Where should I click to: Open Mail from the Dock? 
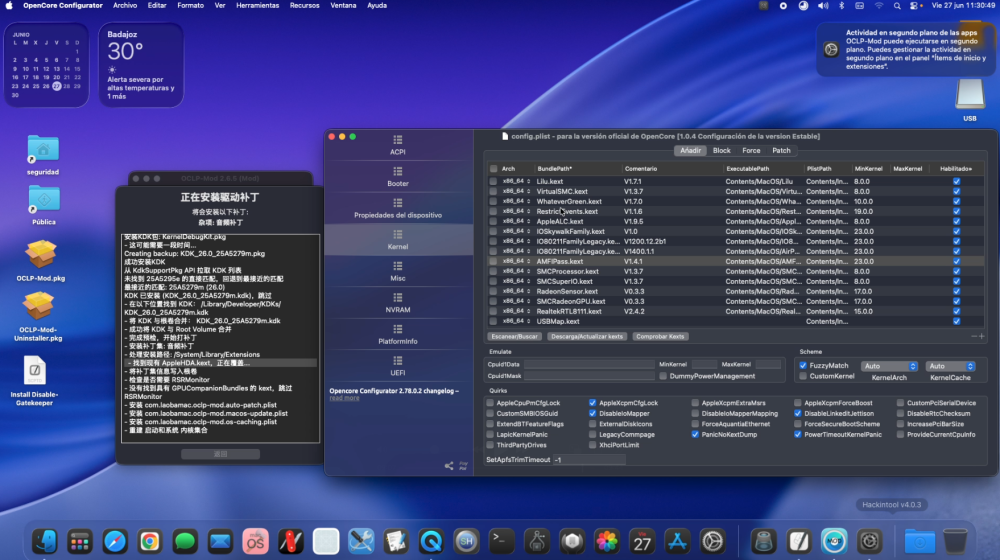pyautogui.click(x=220, y=542)
